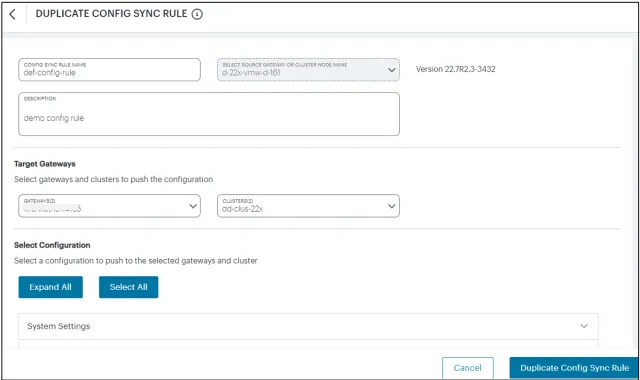Go back using the left arrow icon
Image resolution: width=640 pixels, height=380 pixels.
pyautogui.click(x=12, y=14)
